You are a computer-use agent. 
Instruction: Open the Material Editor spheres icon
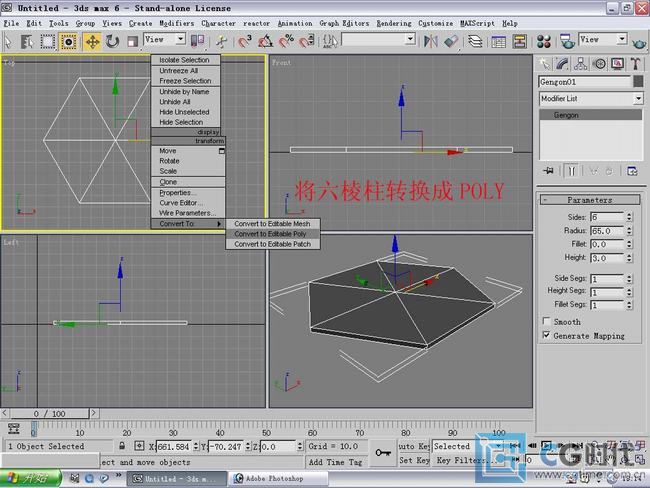pos(543,41)
